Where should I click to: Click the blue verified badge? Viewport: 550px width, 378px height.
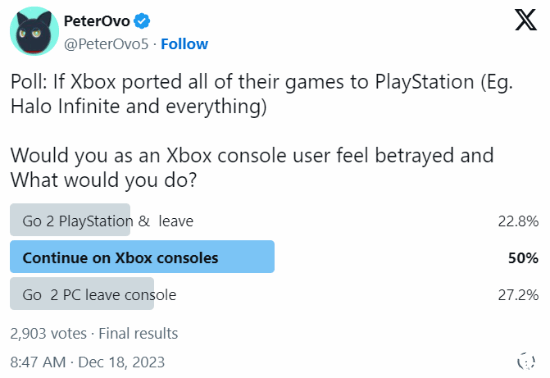[x=142, y=21]
